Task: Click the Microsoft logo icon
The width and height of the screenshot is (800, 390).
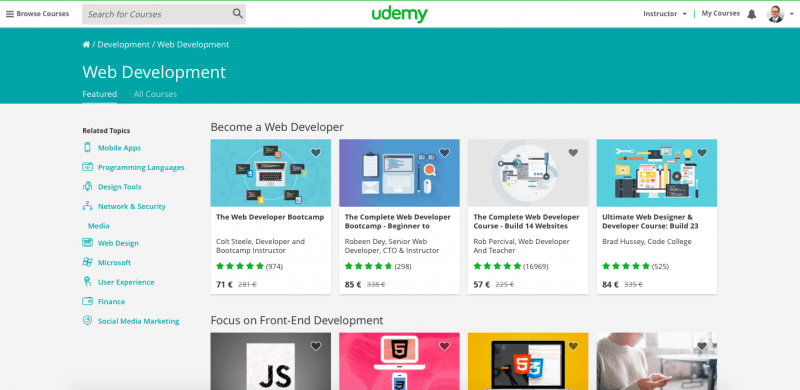Action: coord(87,262)
